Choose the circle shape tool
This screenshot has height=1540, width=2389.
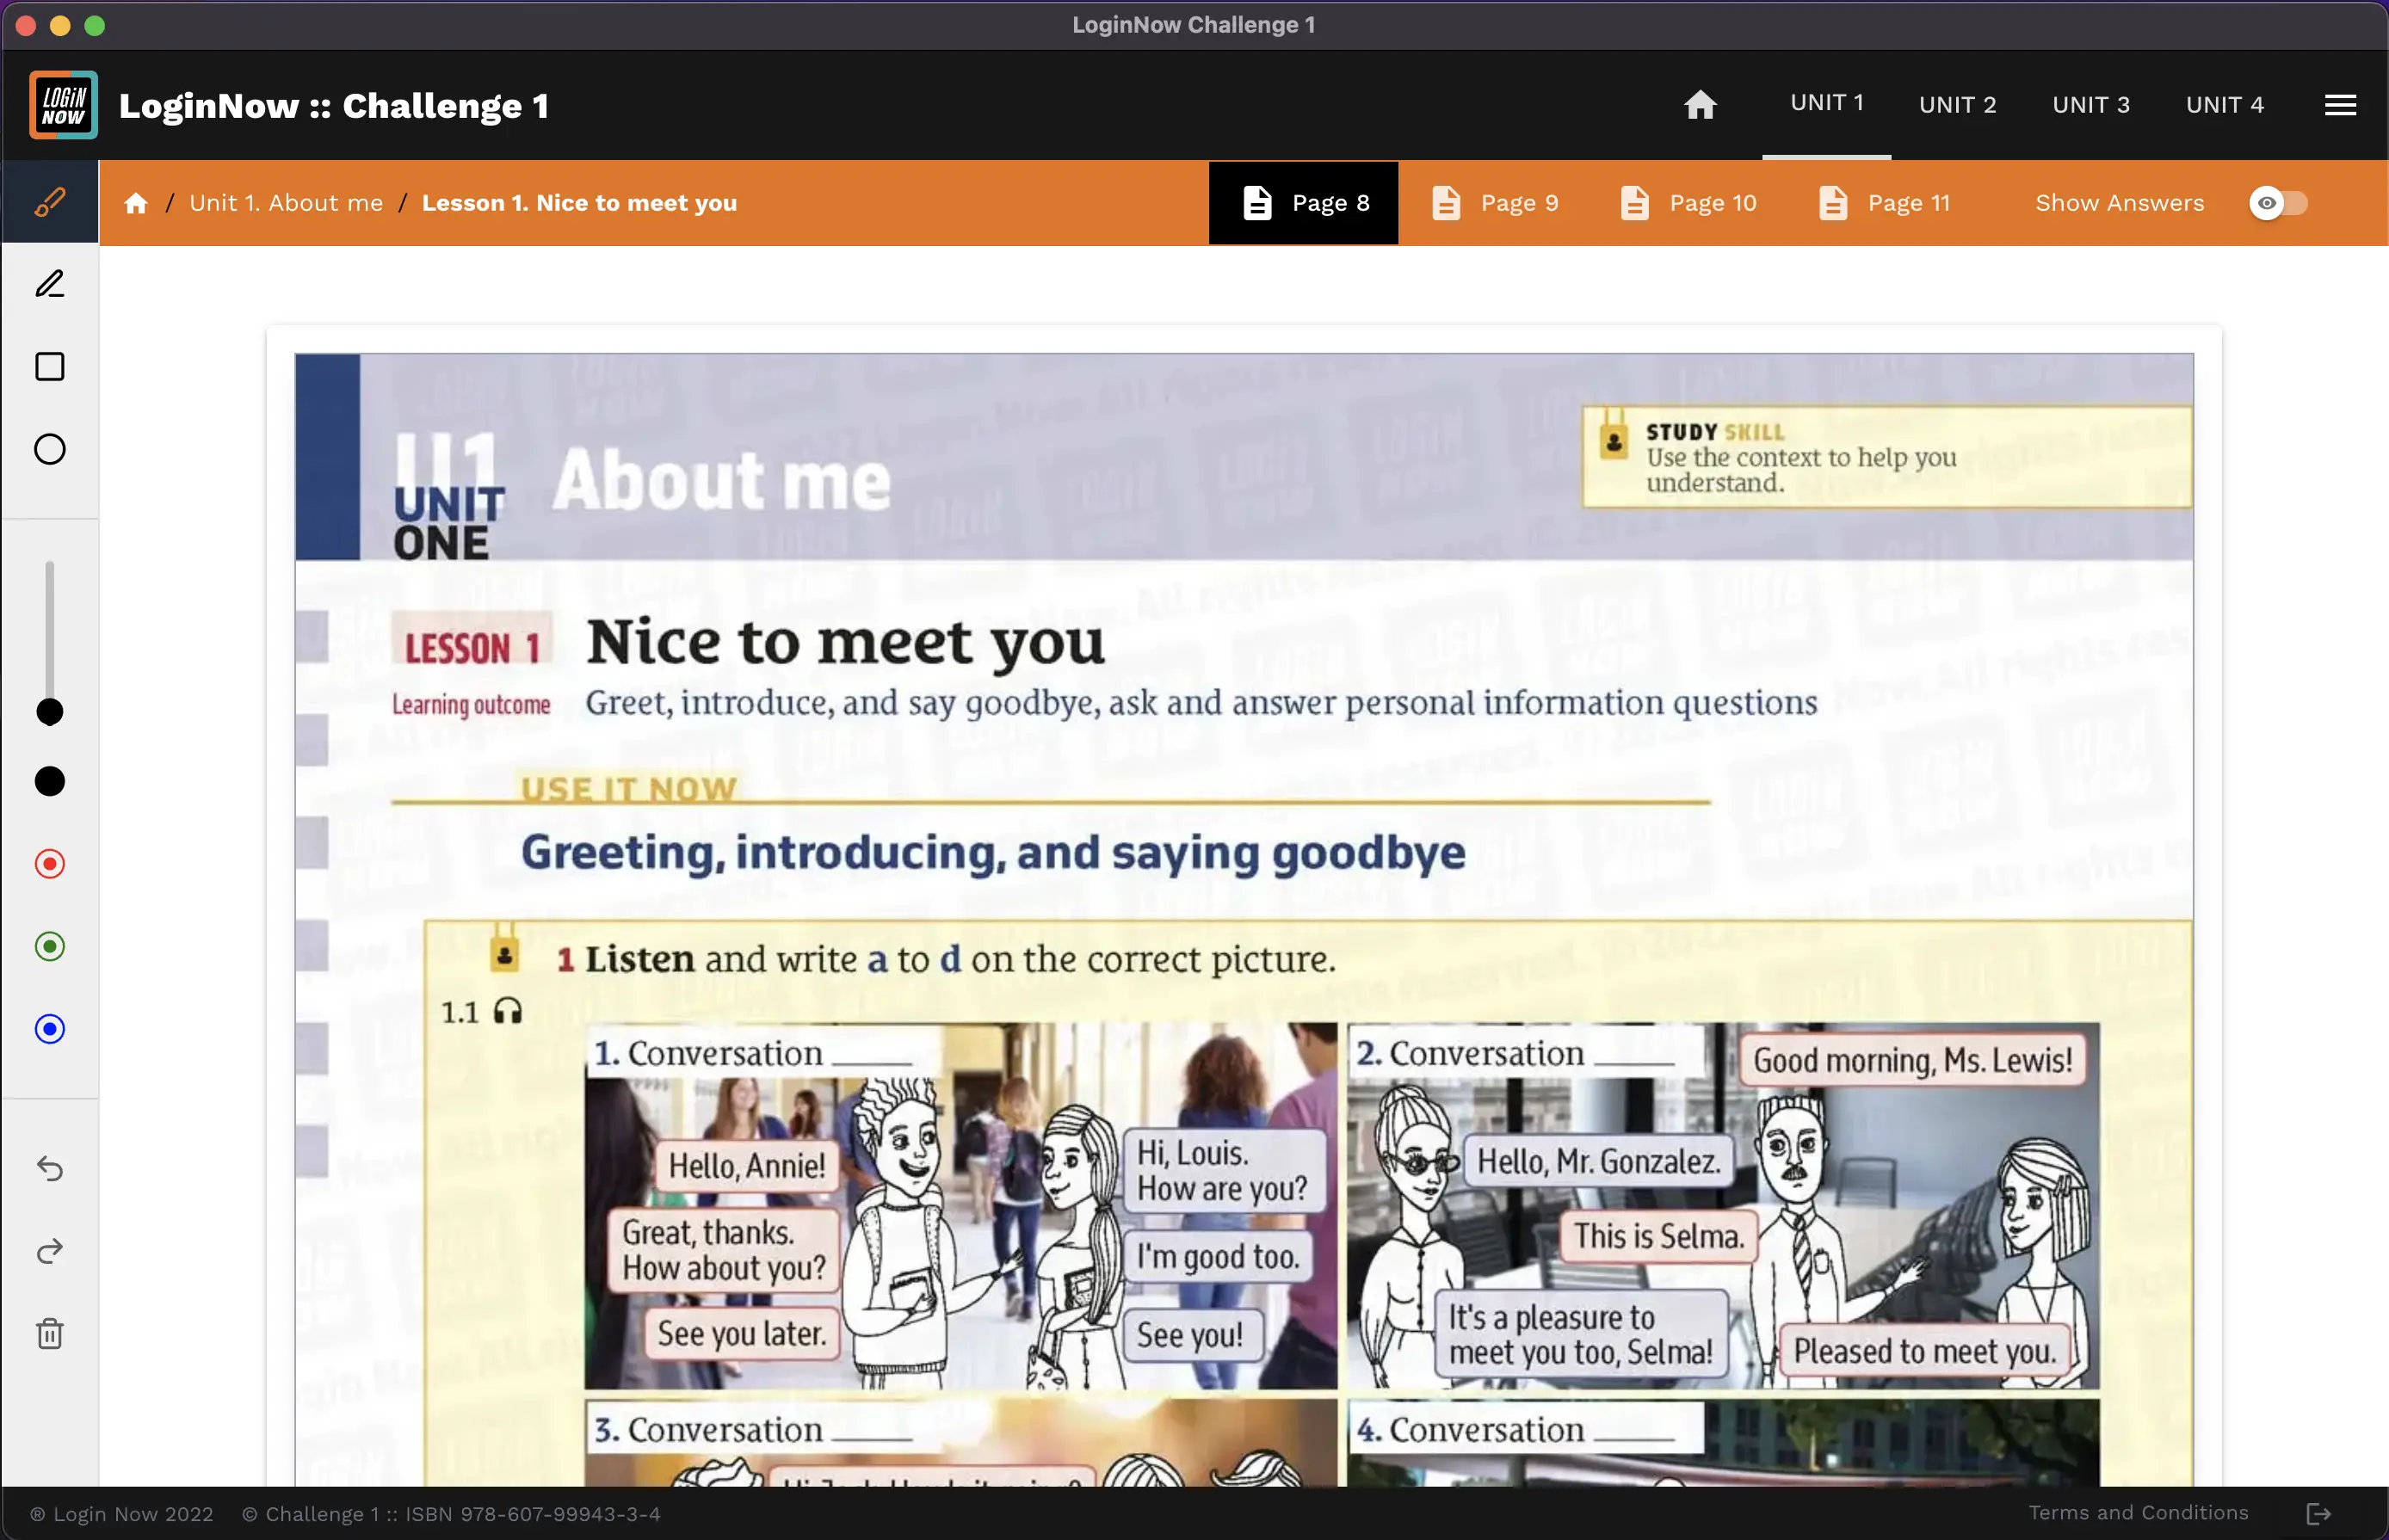(x=50, y=449)
